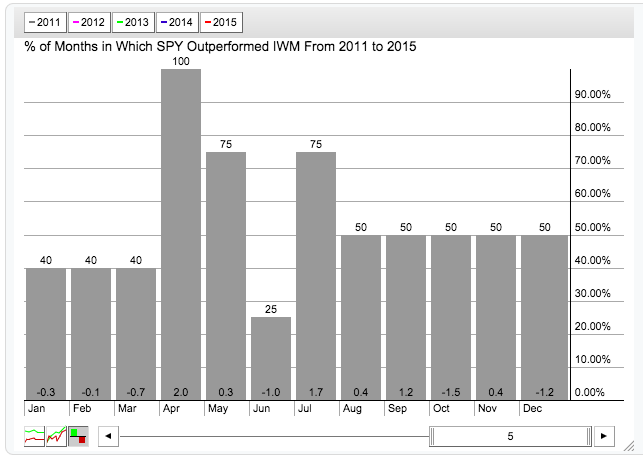Click the chart title about SPY outperforming IWM

click(220, 46)
